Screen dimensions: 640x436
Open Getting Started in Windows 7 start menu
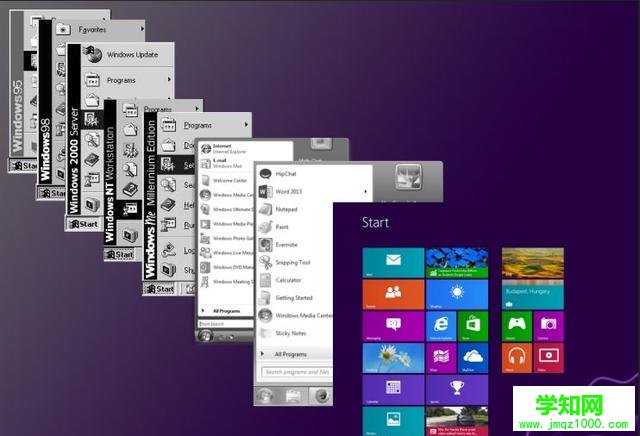pos(294,298)
